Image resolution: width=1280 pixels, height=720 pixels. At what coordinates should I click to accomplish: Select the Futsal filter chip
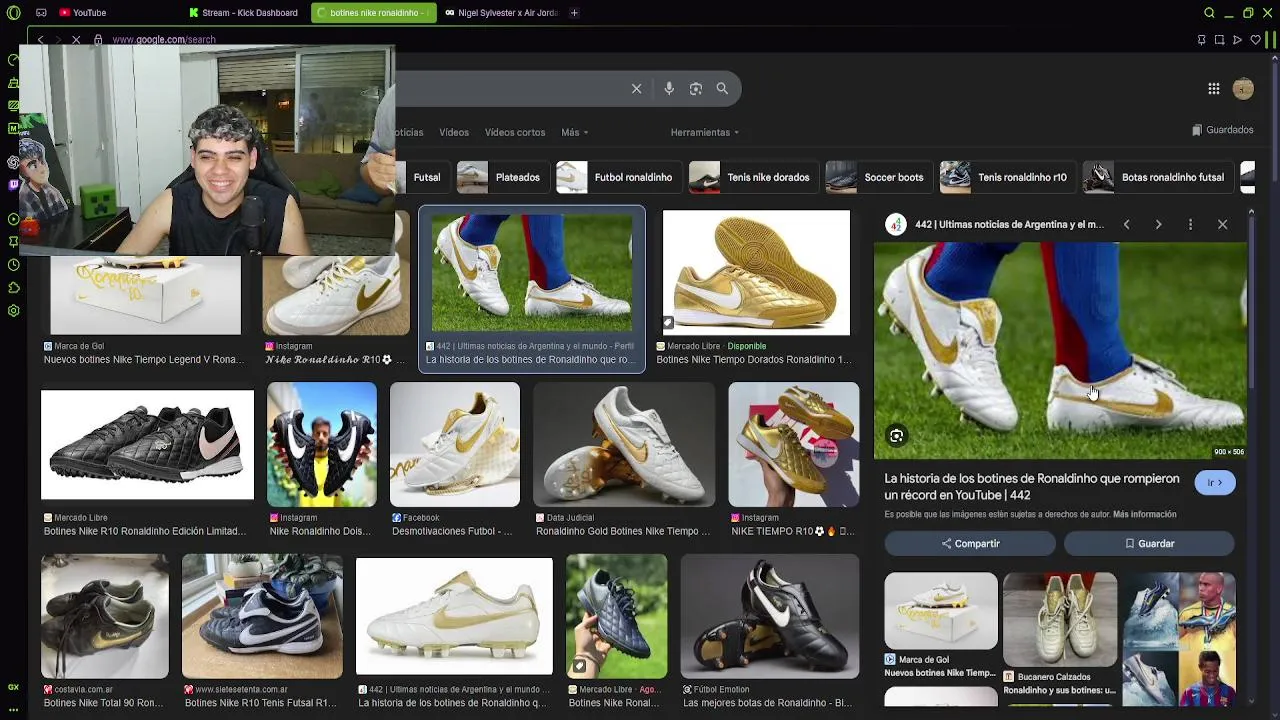pos(426,177)
